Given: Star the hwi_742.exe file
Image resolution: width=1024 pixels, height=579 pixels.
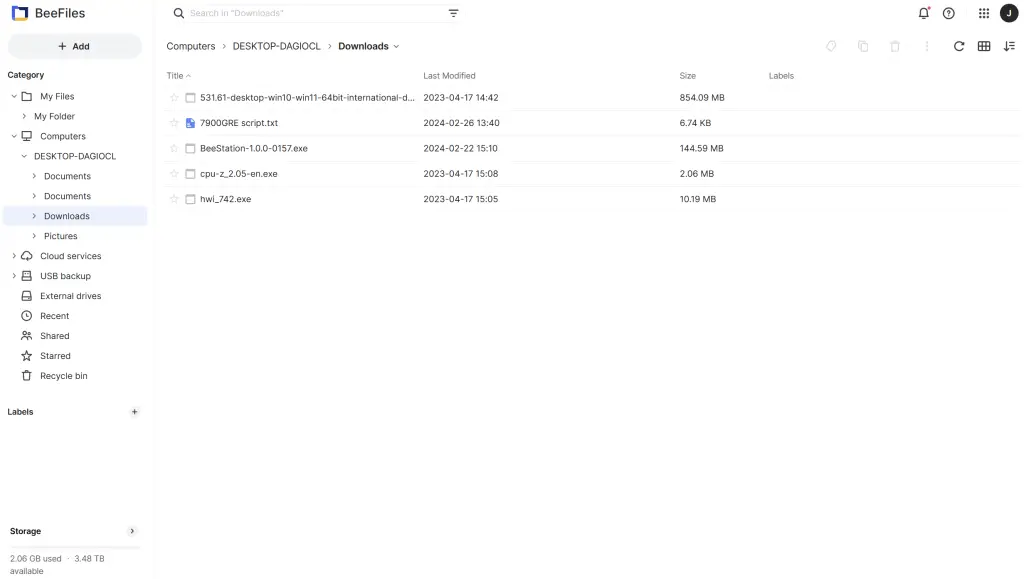Looking at the screenshot, I should 174,199.
